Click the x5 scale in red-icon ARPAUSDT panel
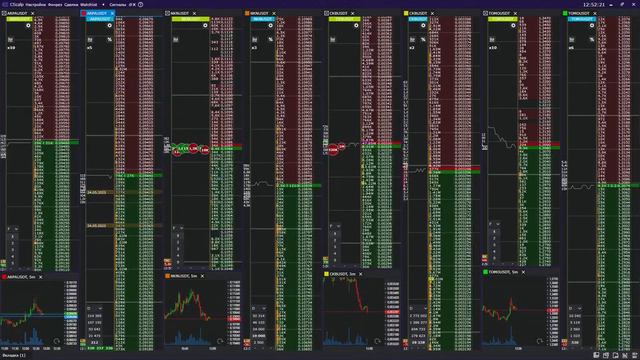 [x=90, y=48]
